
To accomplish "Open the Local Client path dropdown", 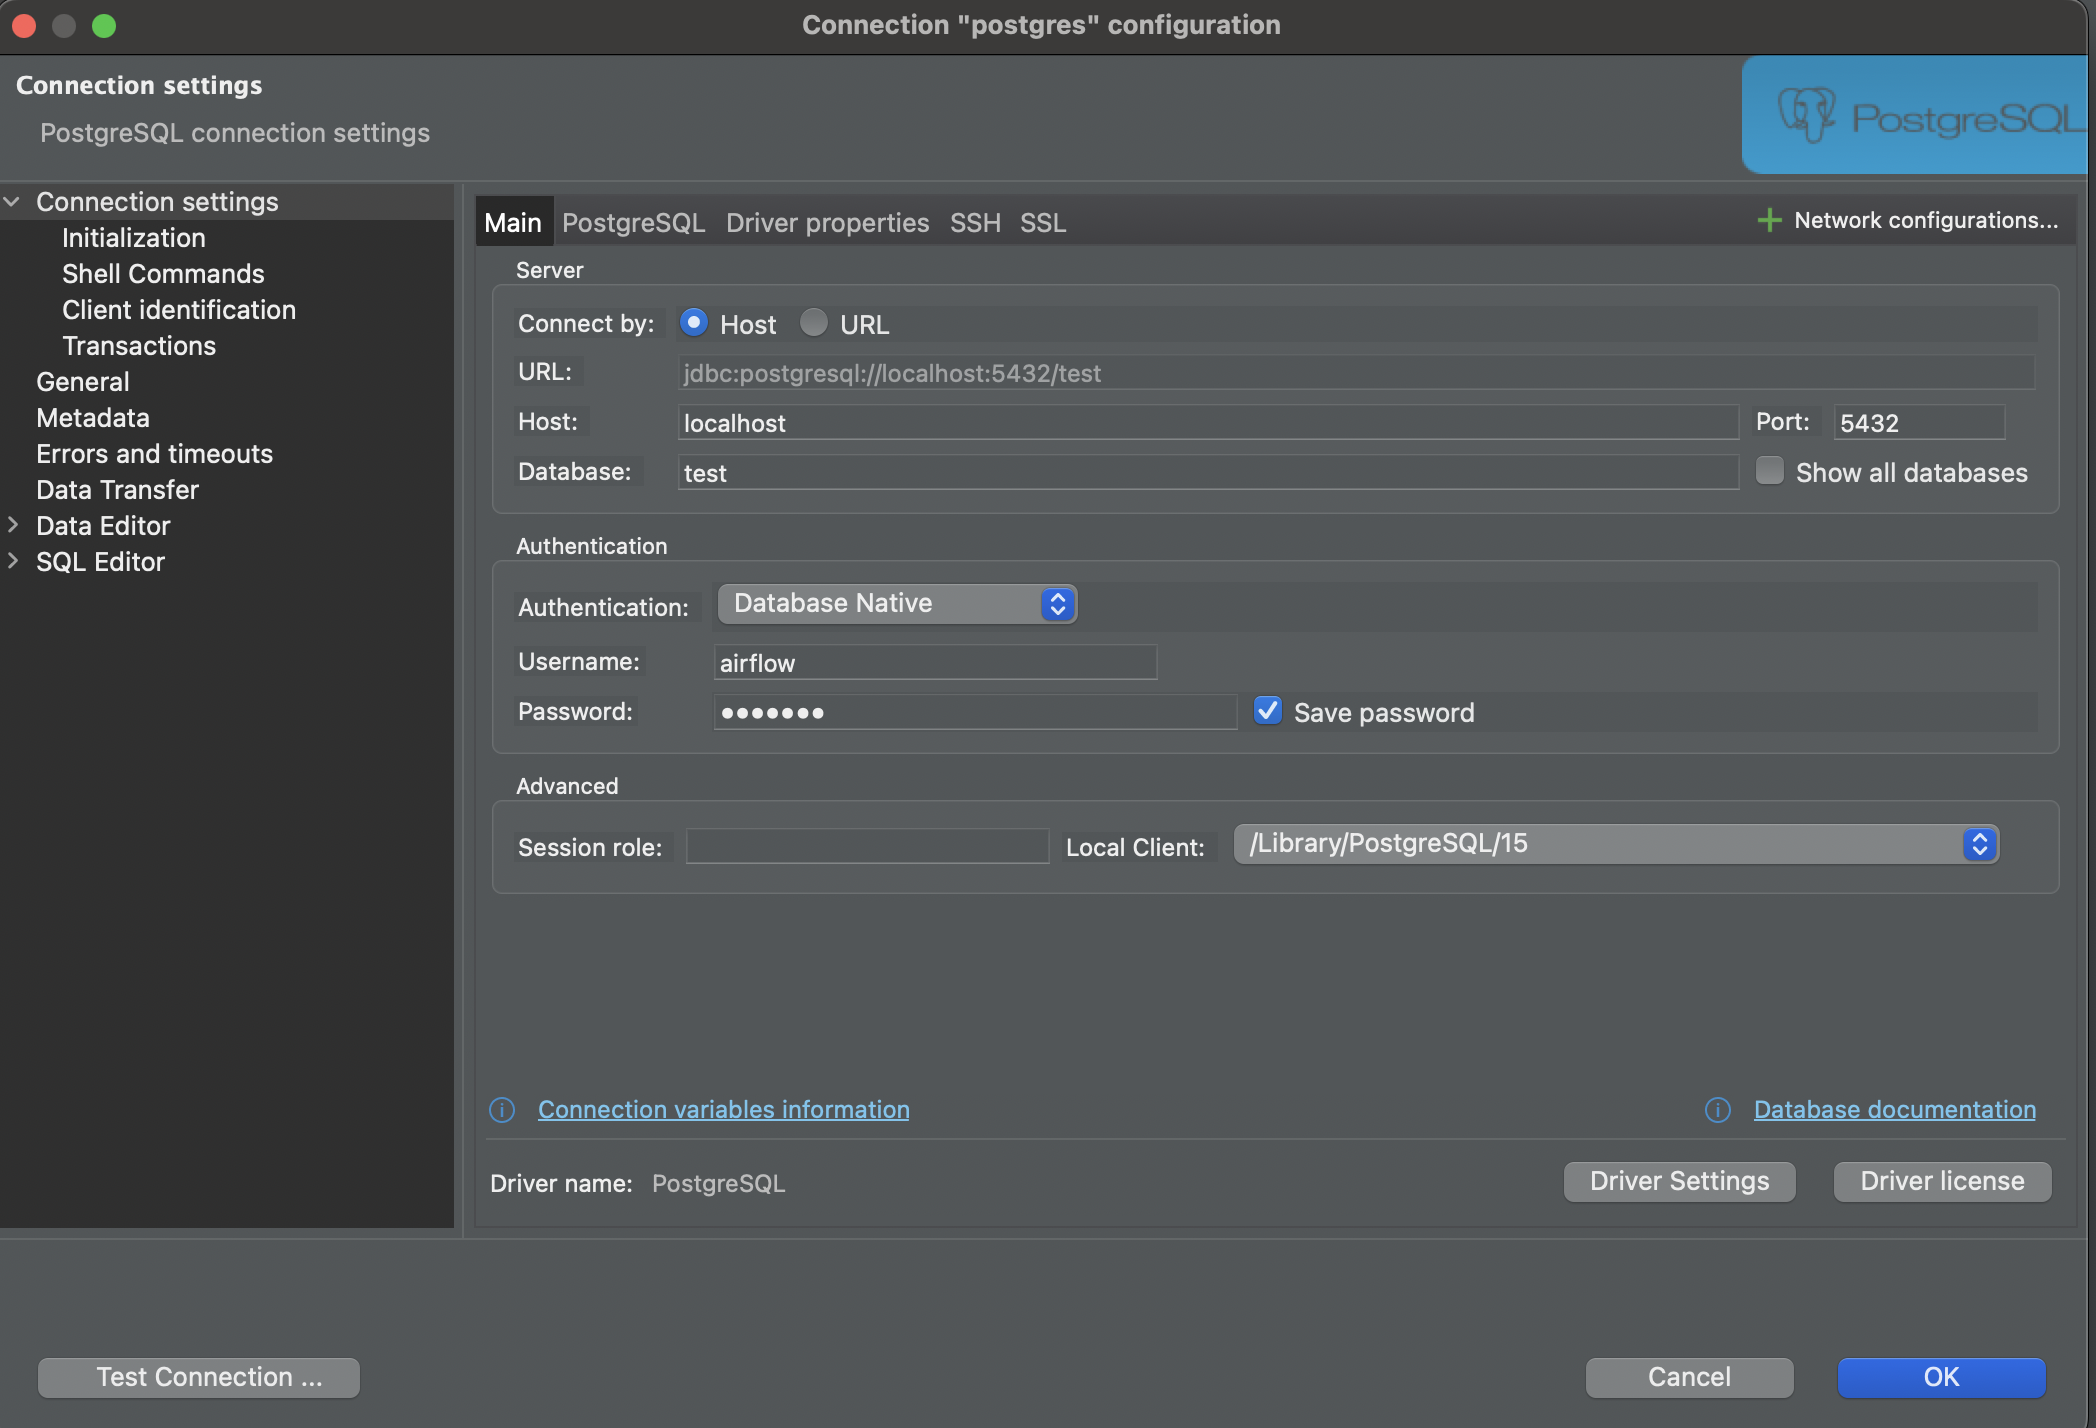I will pyautogui.click(x=1615, y=844).
